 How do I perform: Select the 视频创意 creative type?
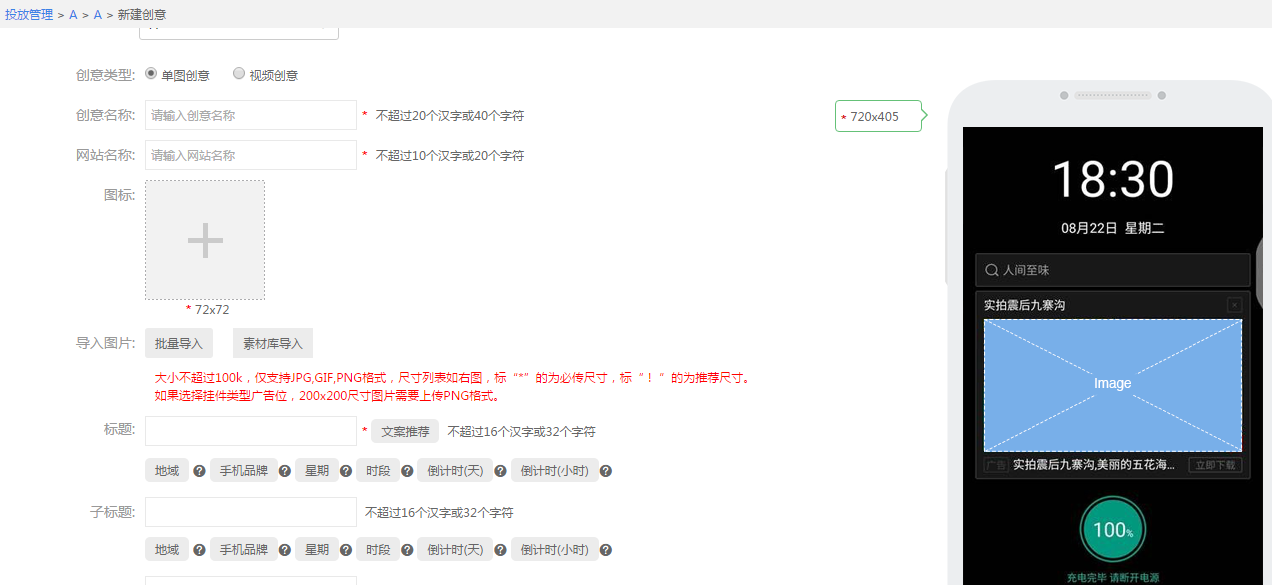[x=238, y=73]
